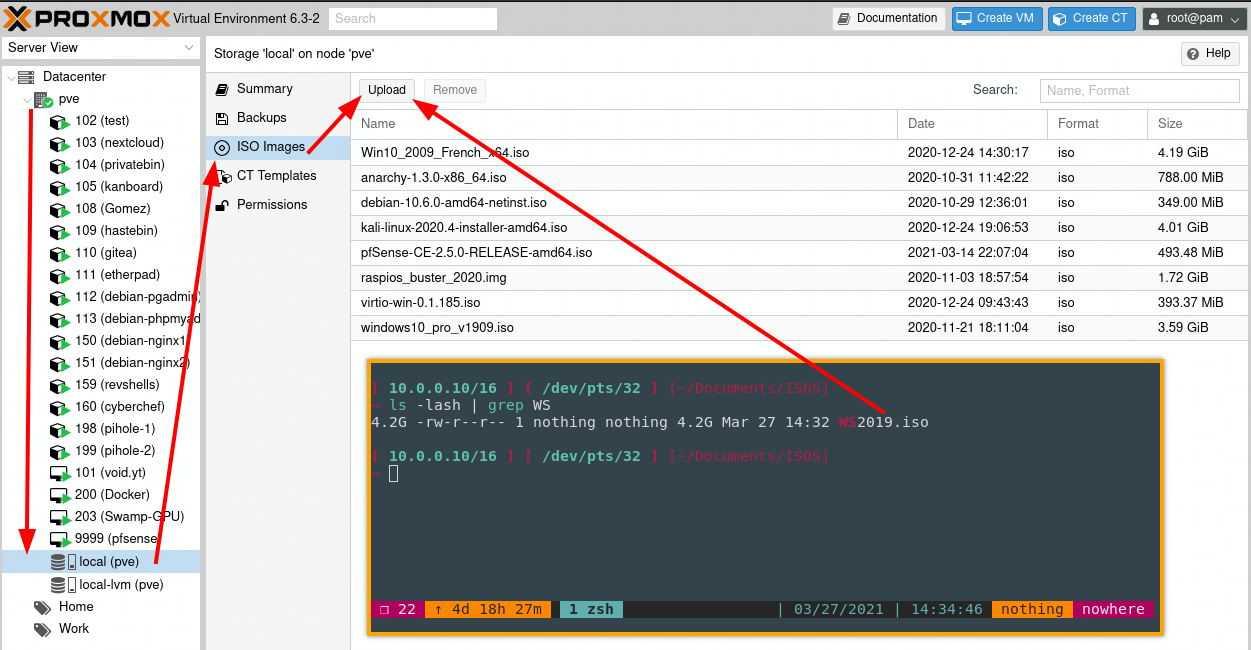Viewport: 1251px width, 650px height.
Task: Click the 1 zsh tmux window tab
Action: point(592,609)
